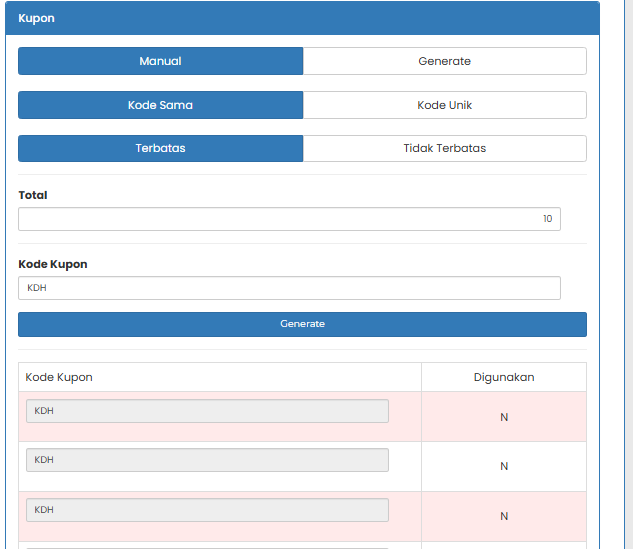Click the Total field label
The width and height of the screenshot is (633, 549).
tap(33, 195)
